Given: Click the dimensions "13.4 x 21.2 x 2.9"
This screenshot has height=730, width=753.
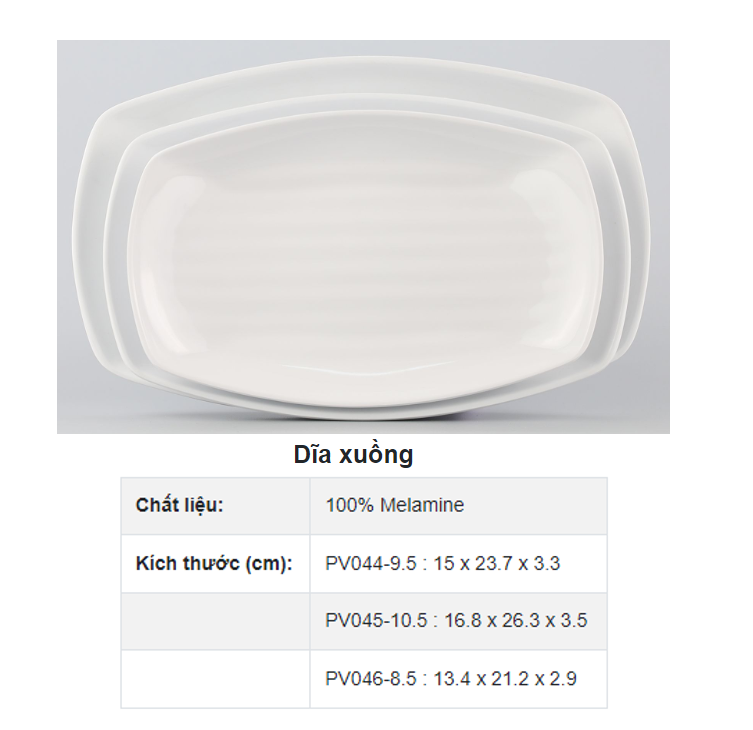Looking at the screenshot, I should click(505, 679).
